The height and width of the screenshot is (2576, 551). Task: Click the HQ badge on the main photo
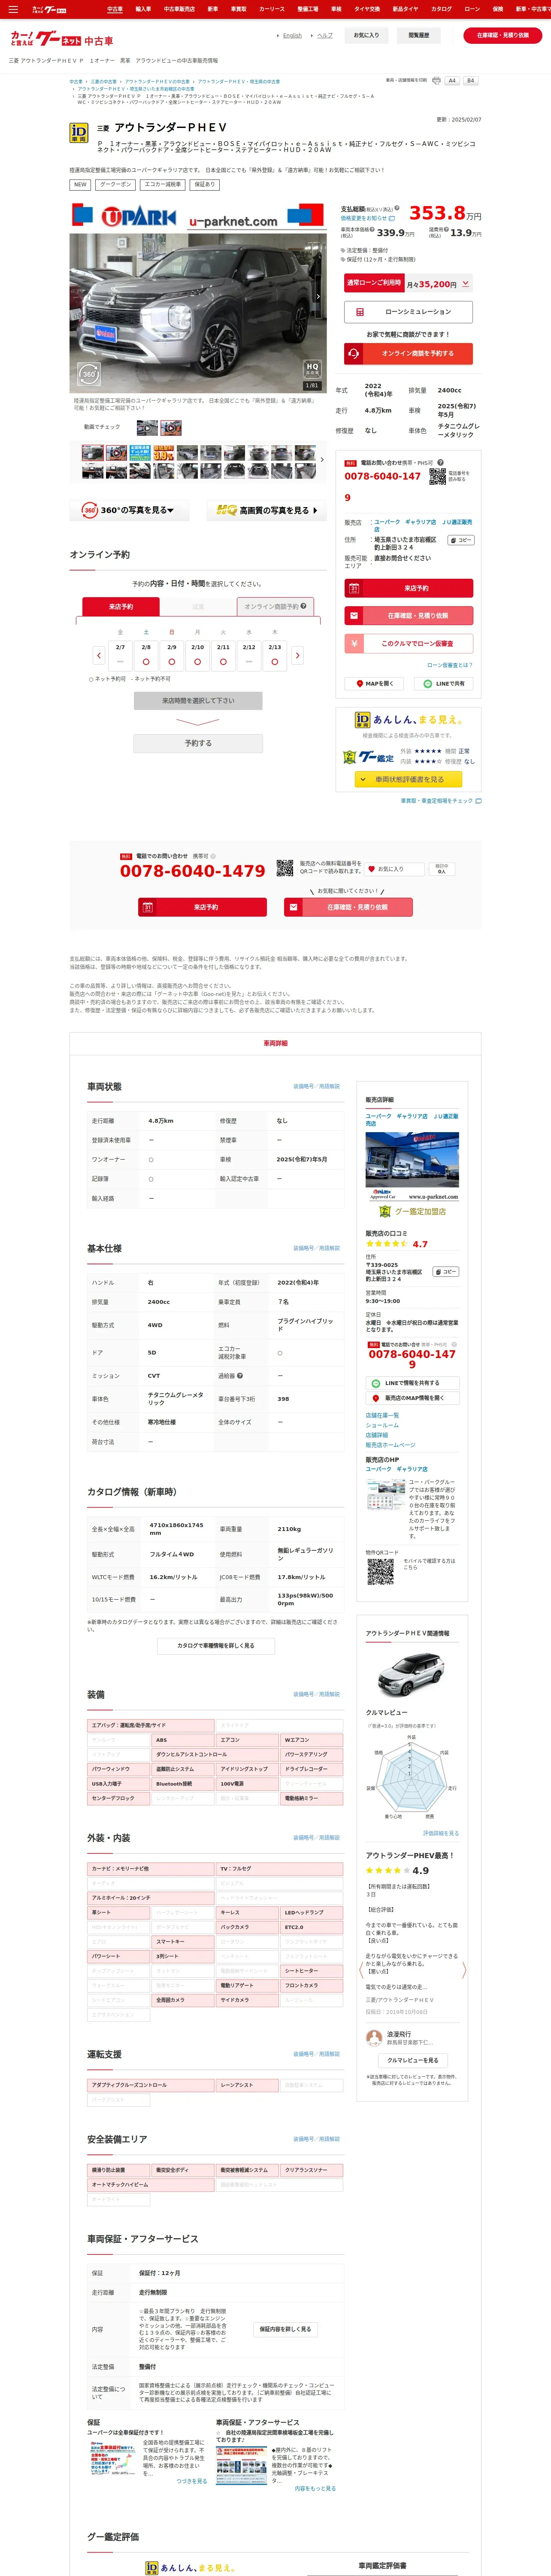click(x=312, y=368)
